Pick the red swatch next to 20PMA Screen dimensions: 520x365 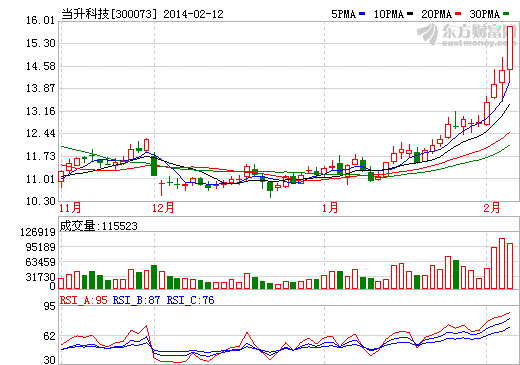pos(458,14)
